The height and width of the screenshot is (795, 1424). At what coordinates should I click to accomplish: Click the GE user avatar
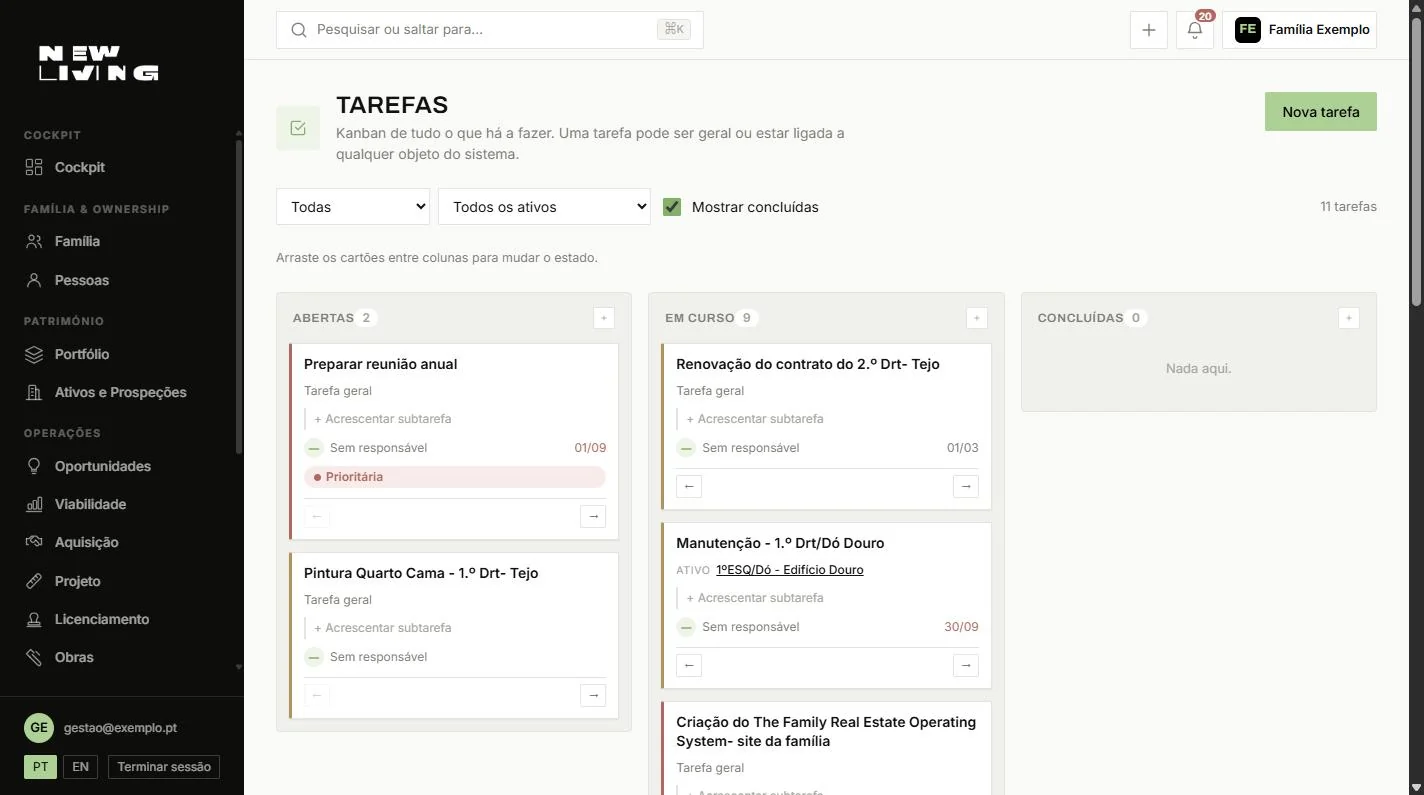click(x=39, y=728)
